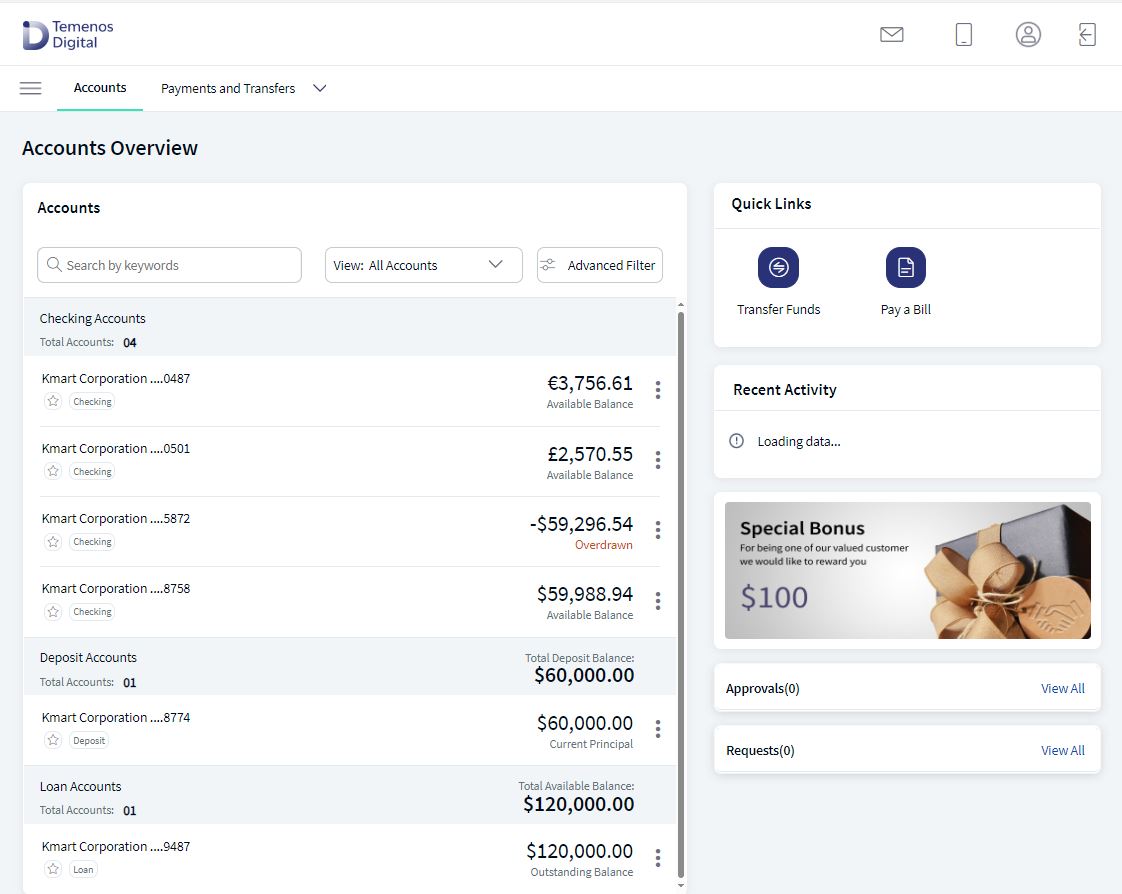Click the Recent Activity info icon

pyautogui.click(x=736, y=441)
